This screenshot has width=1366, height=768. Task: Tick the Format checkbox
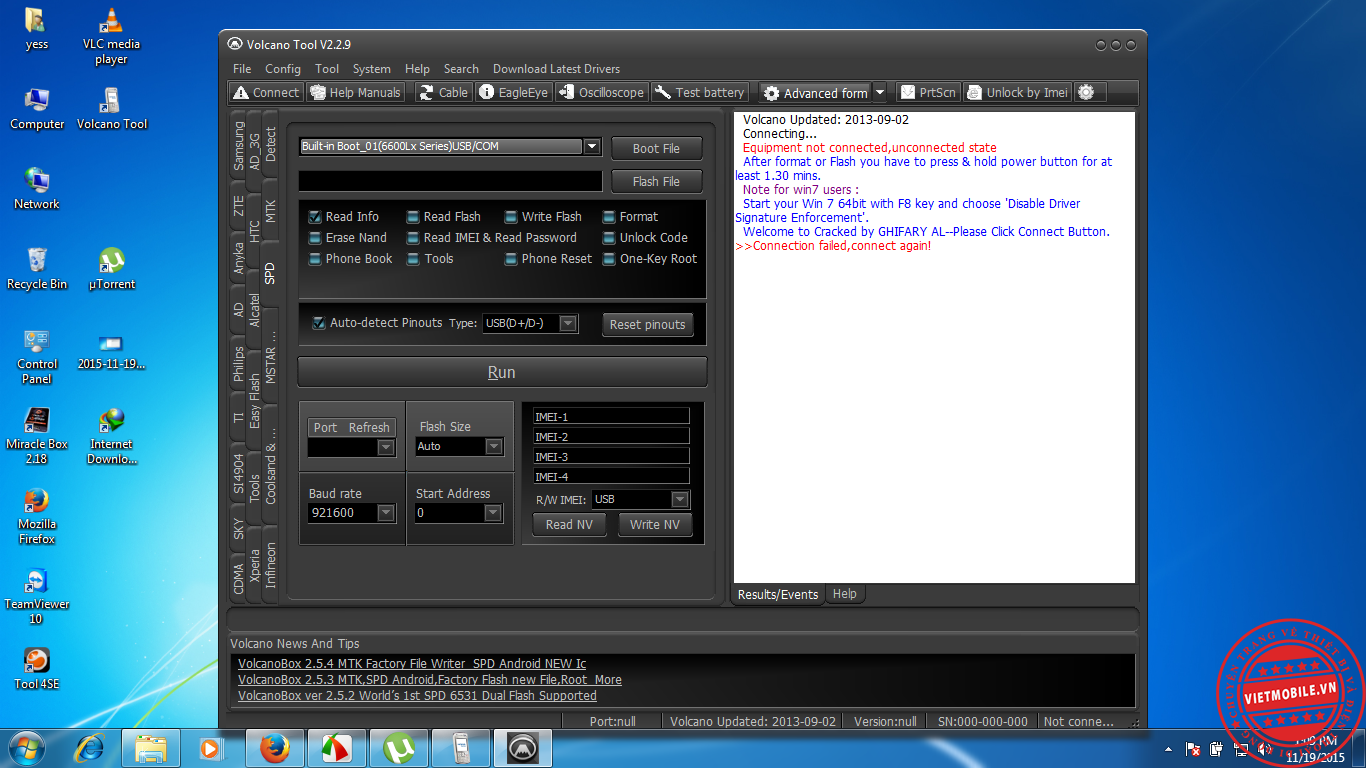click(x=609, y=216)
